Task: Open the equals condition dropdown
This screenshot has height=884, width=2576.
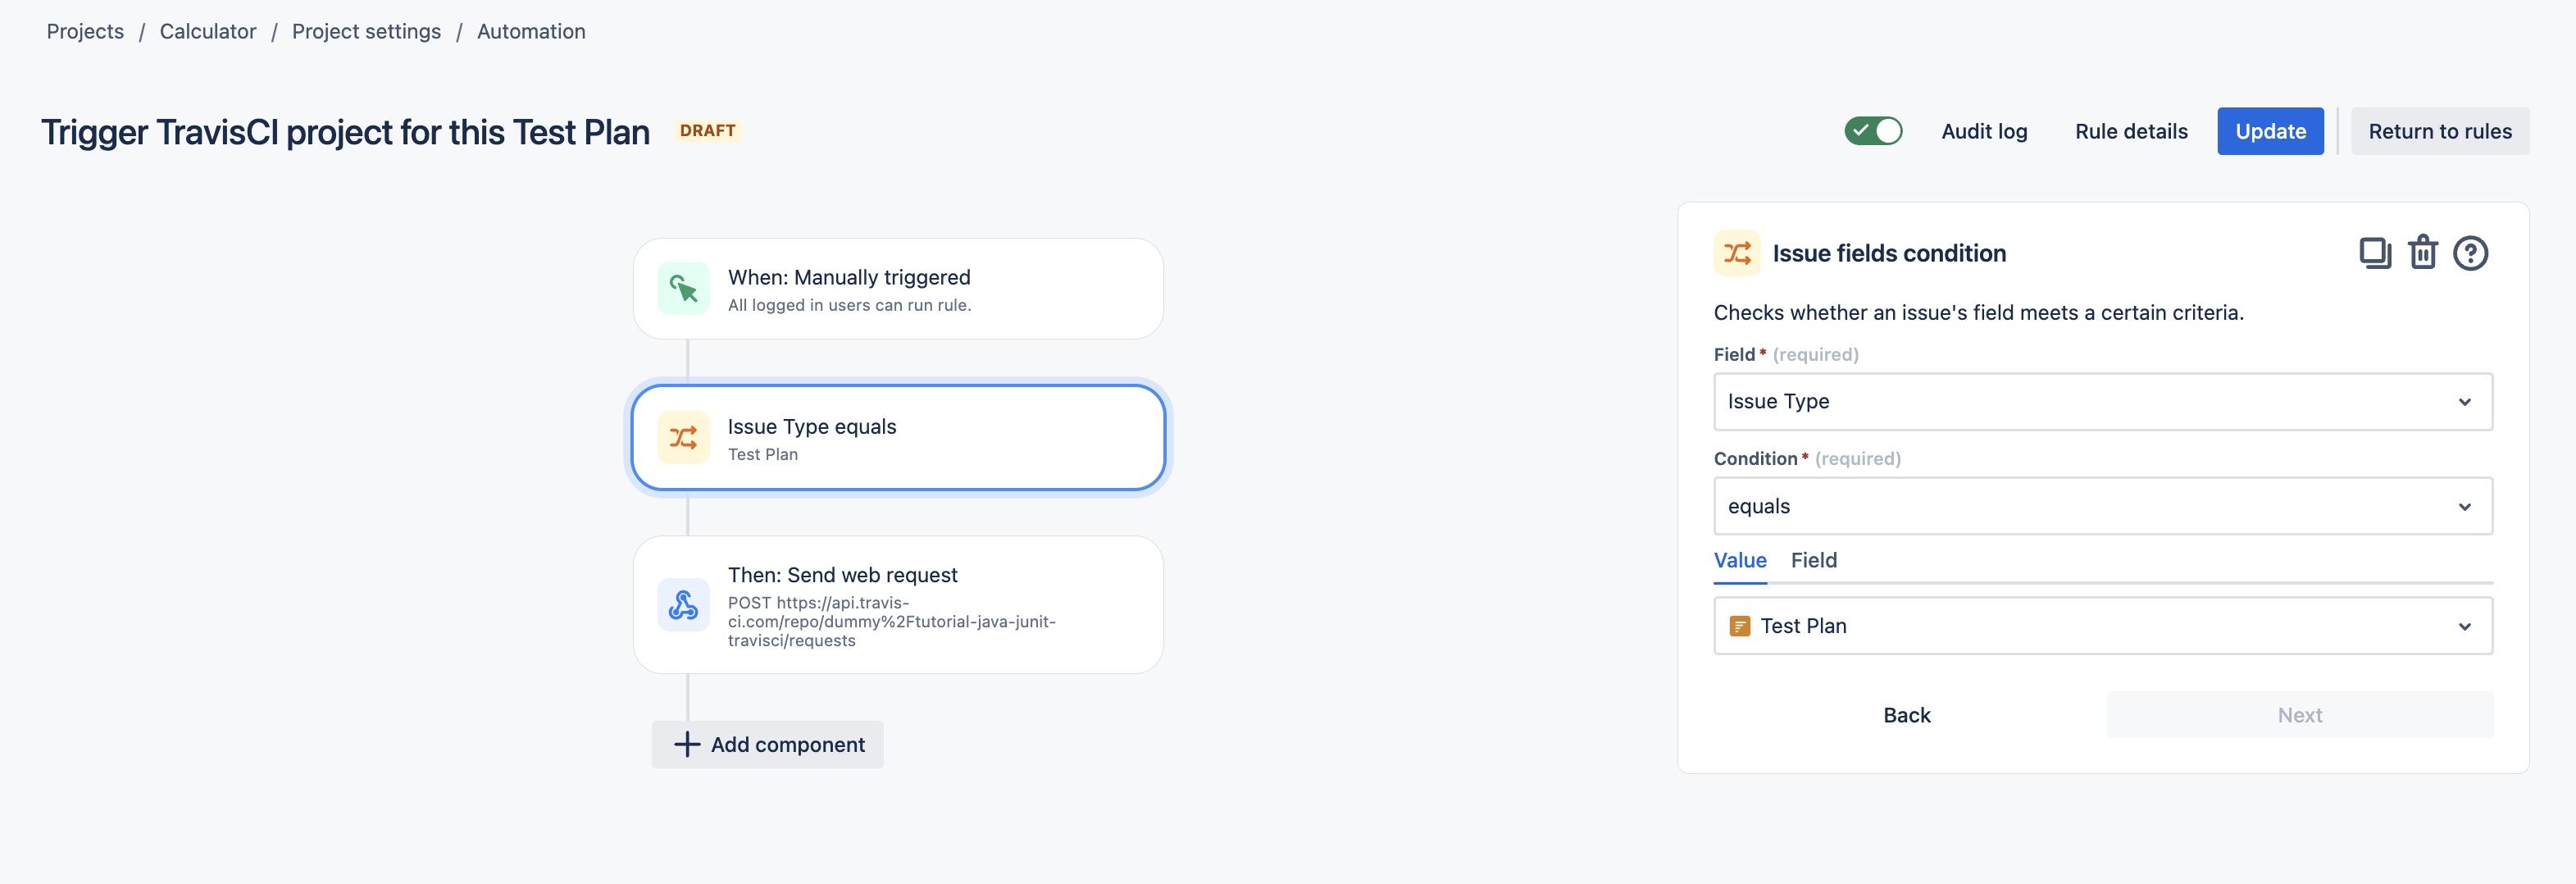Action: tap(2103, 506)
